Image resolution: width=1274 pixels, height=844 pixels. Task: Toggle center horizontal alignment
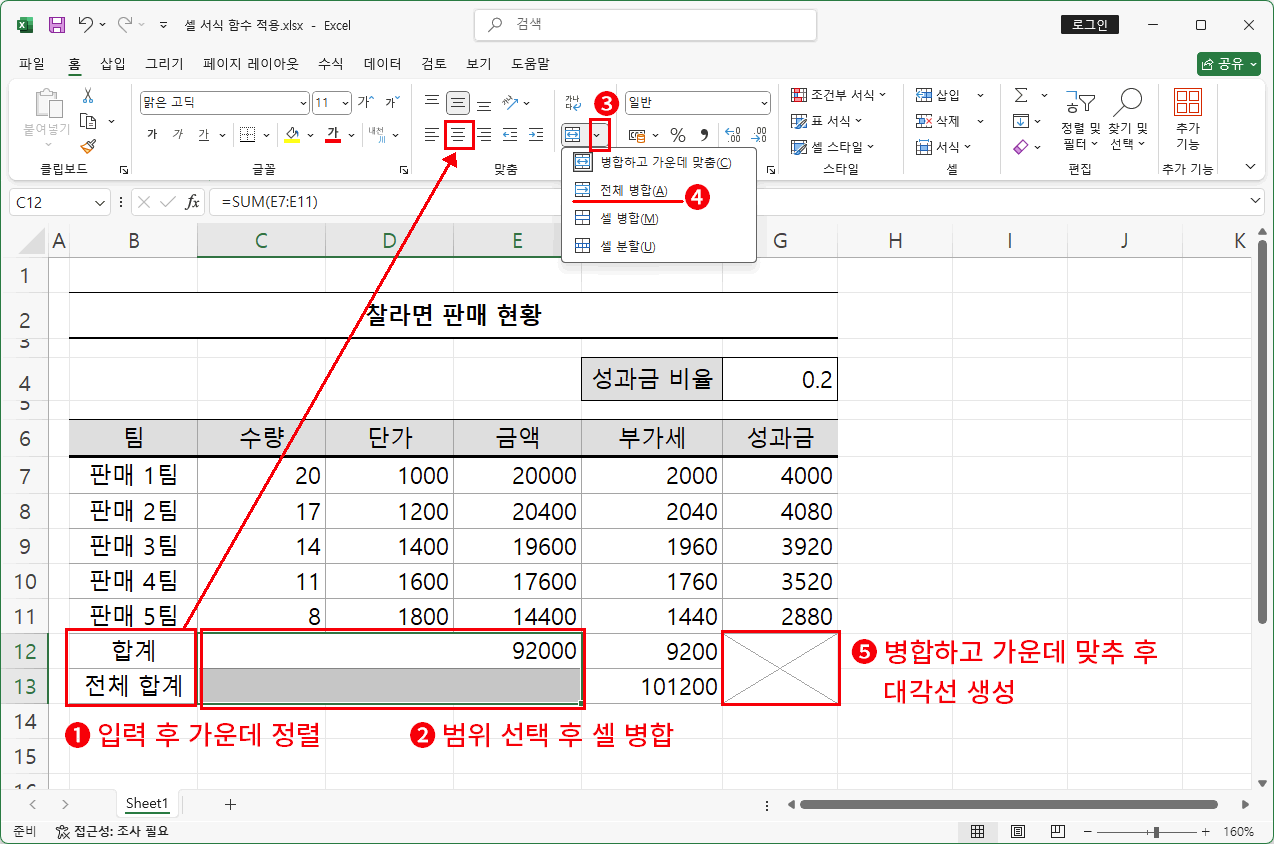[x=458, y=134]
